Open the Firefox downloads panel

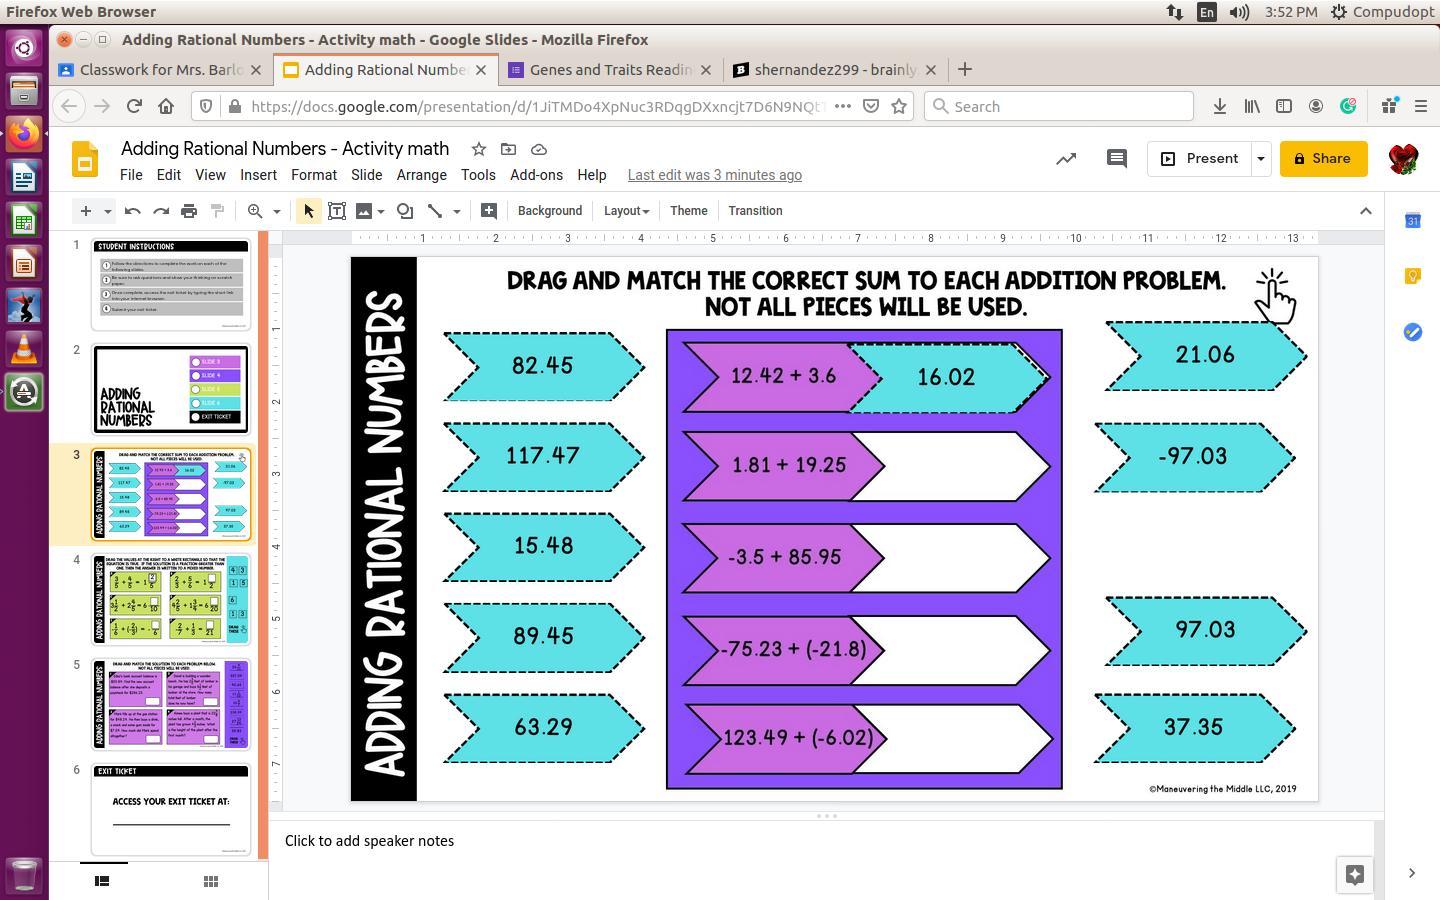click(1219, 106)
